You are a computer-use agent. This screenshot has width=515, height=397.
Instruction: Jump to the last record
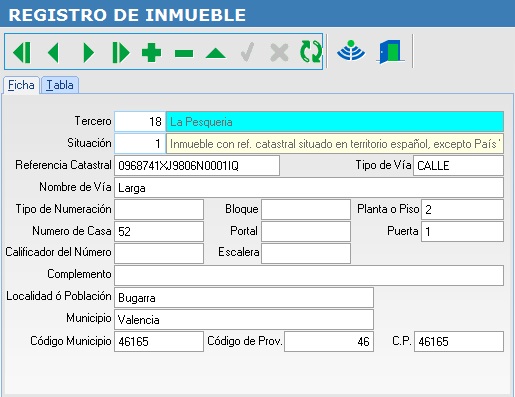(x=120, y=52)
